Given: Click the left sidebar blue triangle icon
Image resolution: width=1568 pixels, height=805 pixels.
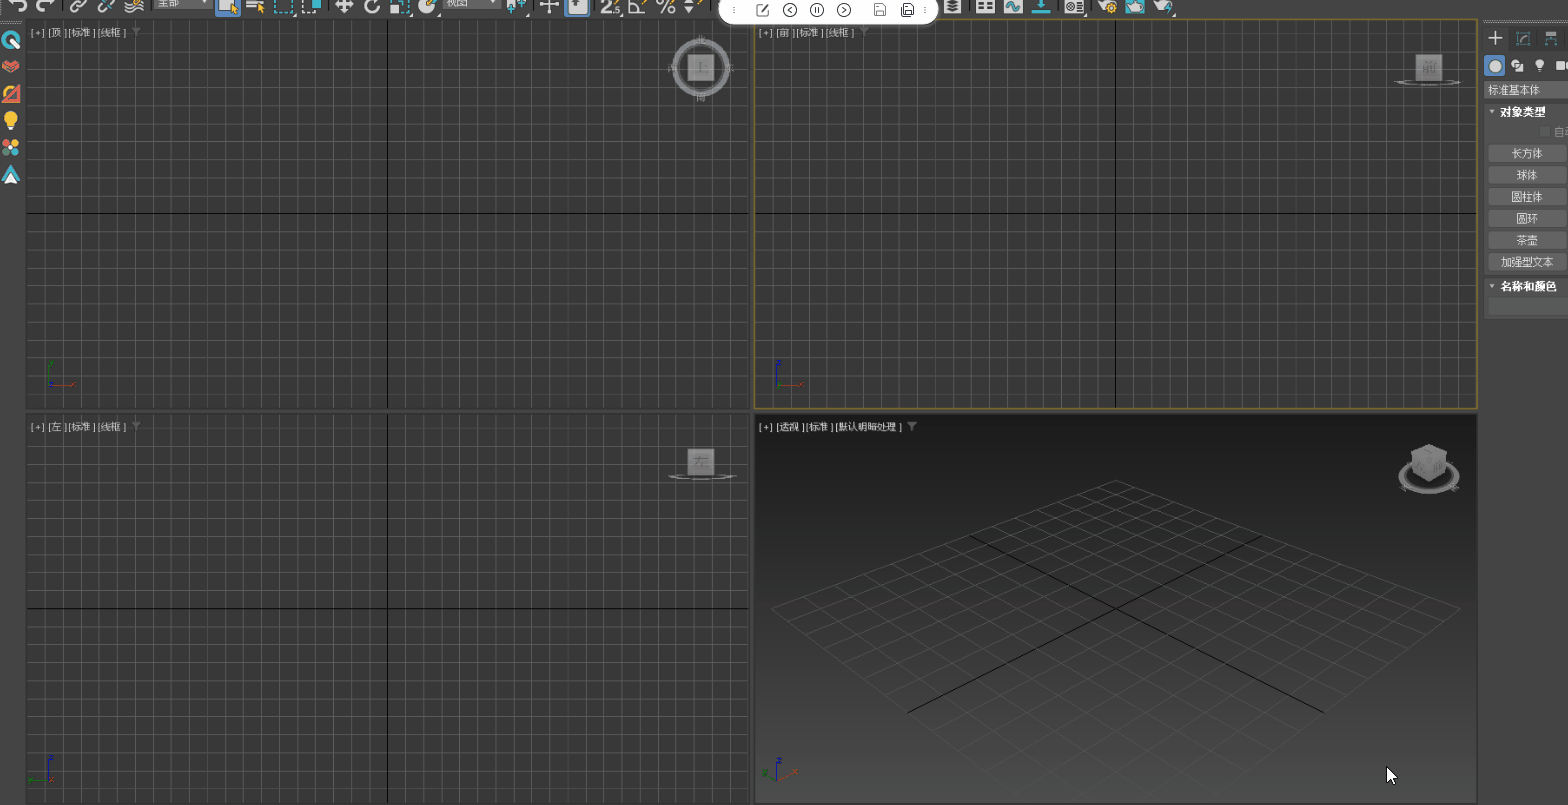Looking at the screenshot, I should pyautogui.click(x=11, y=175).
